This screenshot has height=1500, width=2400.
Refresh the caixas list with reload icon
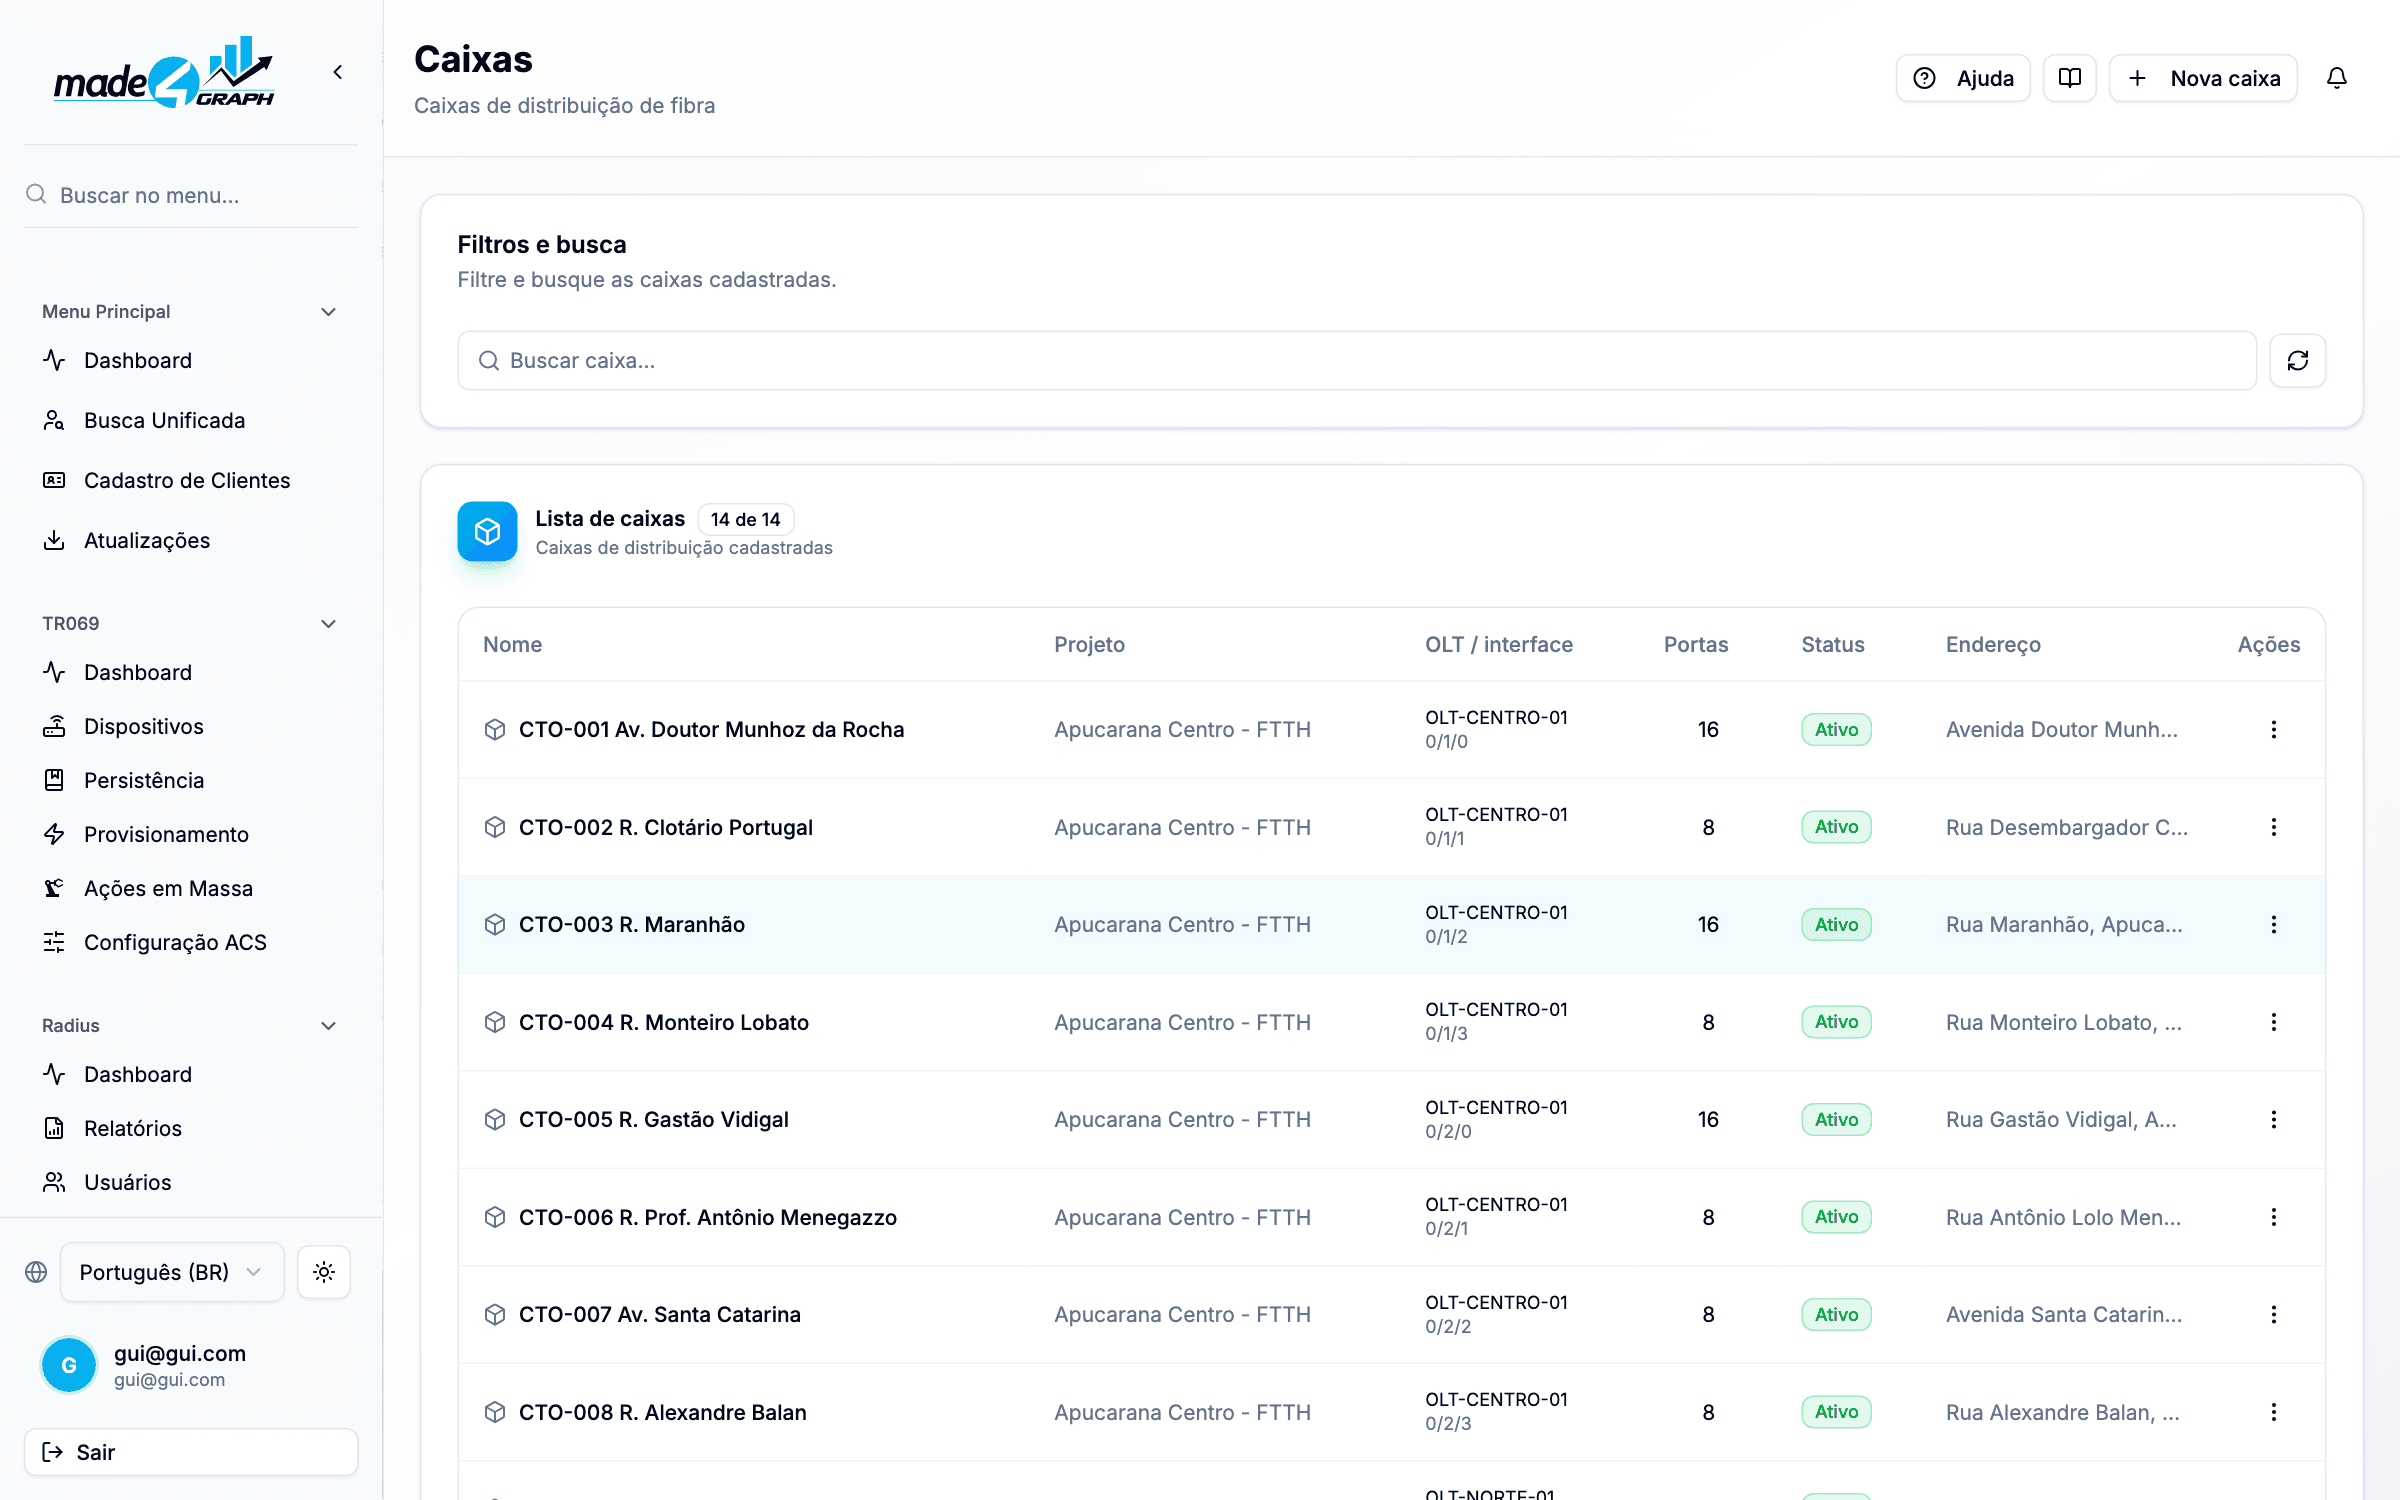pyautogui.click(x=2297, y=360)
